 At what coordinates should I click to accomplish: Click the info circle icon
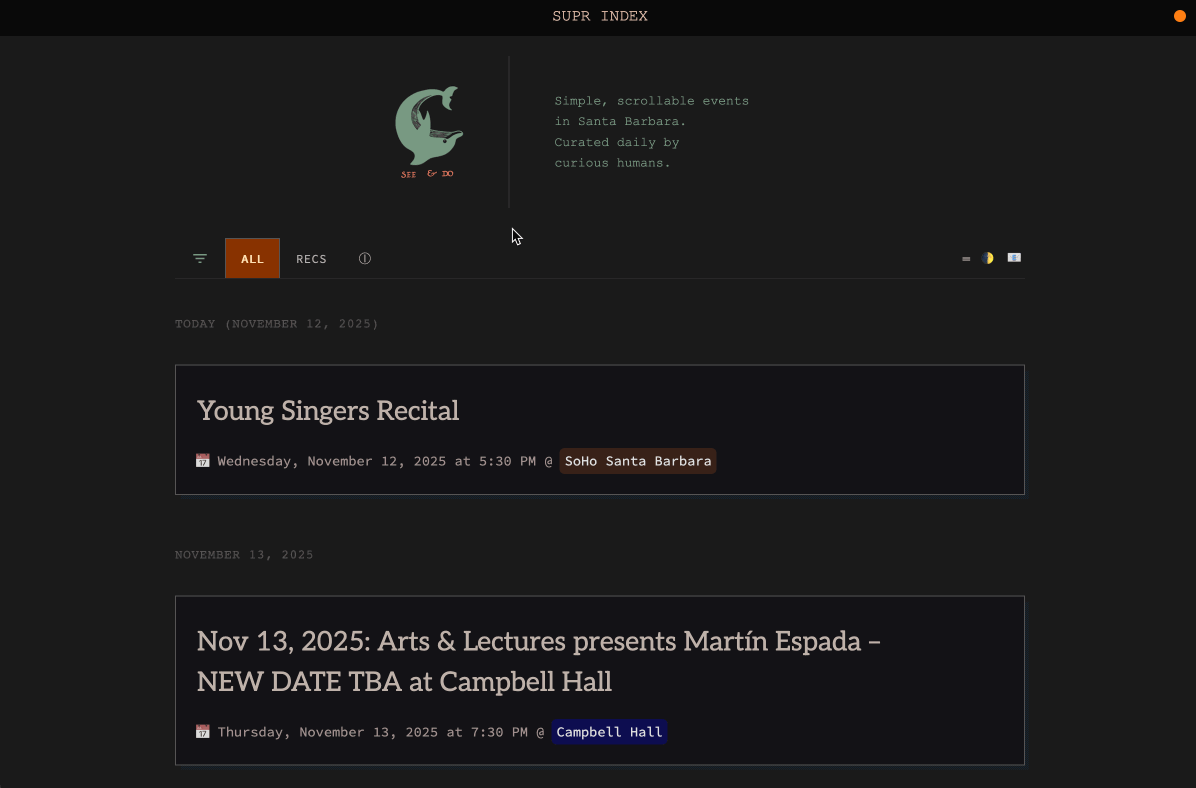coord(365,259)
